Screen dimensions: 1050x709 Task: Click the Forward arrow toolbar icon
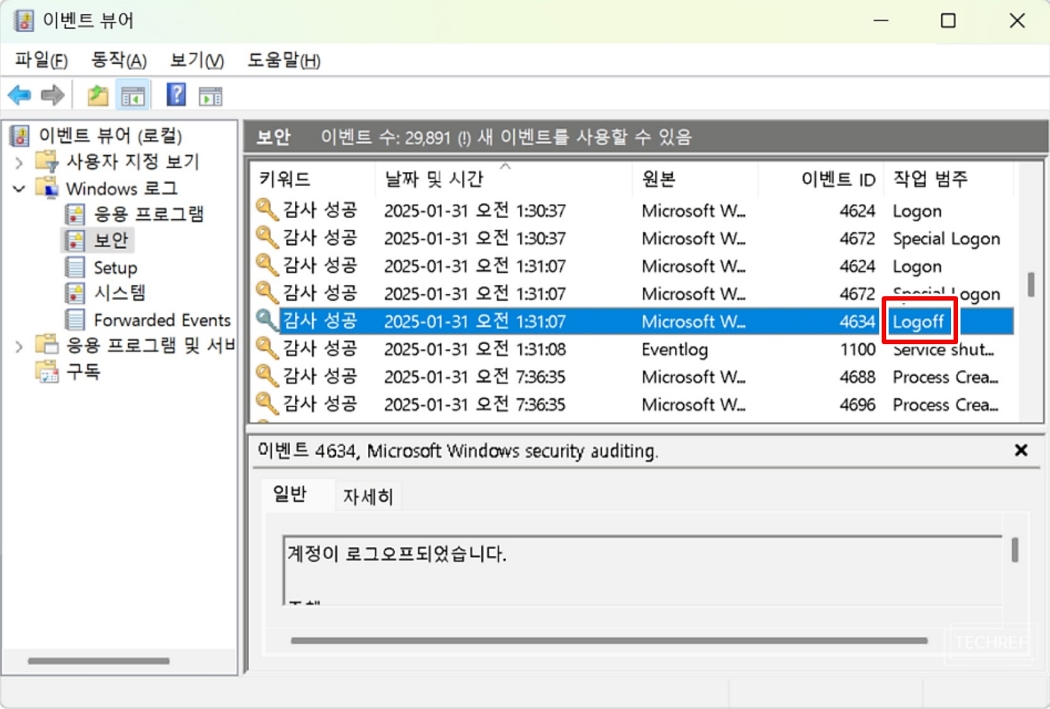tap(52, 95)
